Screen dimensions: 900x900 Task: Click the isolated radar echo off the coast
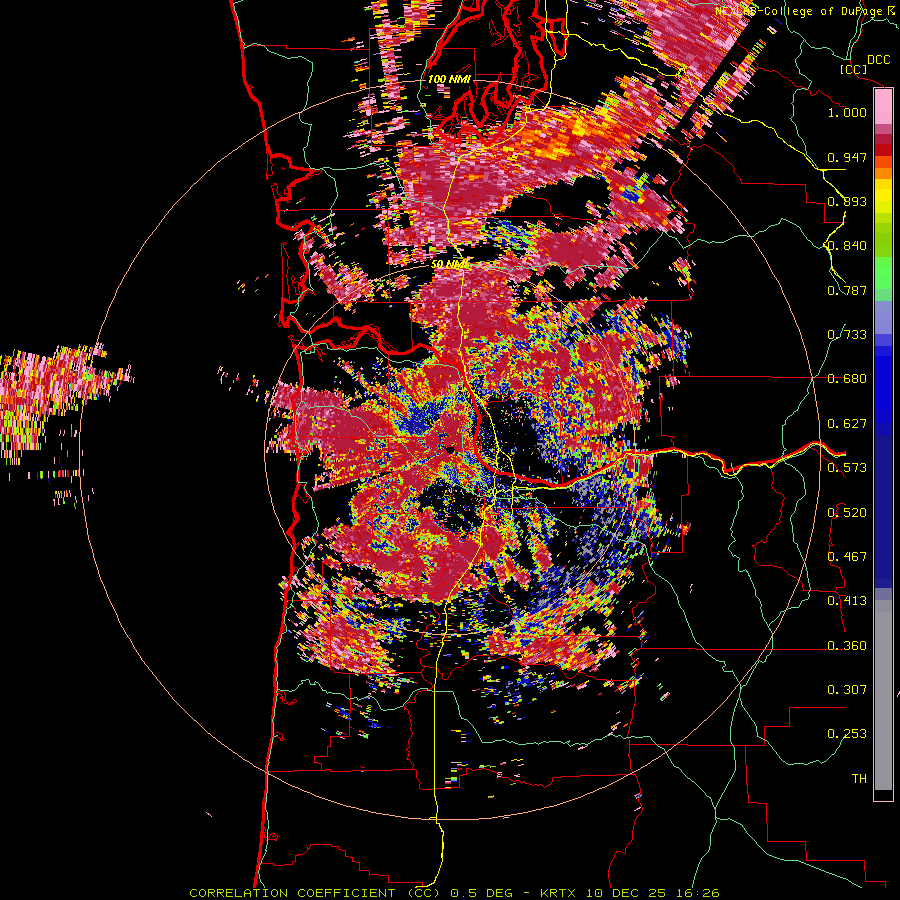point(56,402)
